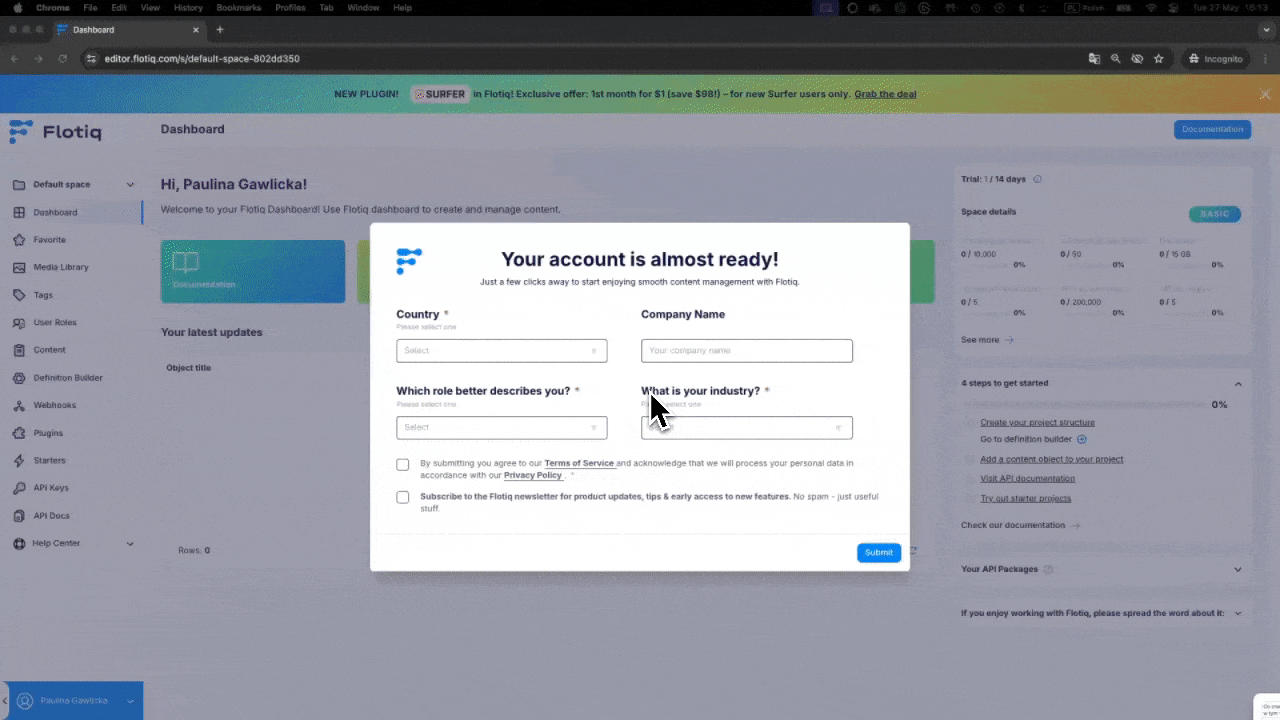Open the Terms of Service link
The width and height of the screenshot is (1280, 720).
click(x=579, y=463)
